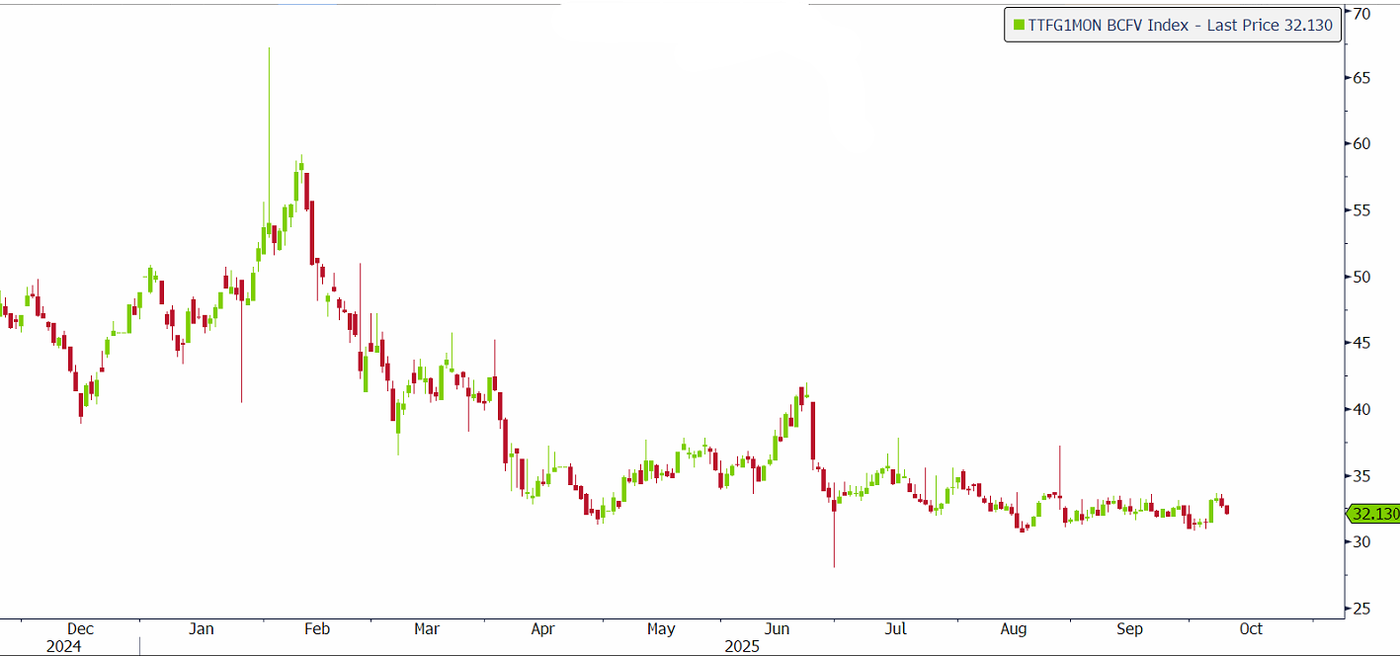Screen dimensions: 1400x656
Task: Click the Feb month label on time axis
Action: pos(317,629)
